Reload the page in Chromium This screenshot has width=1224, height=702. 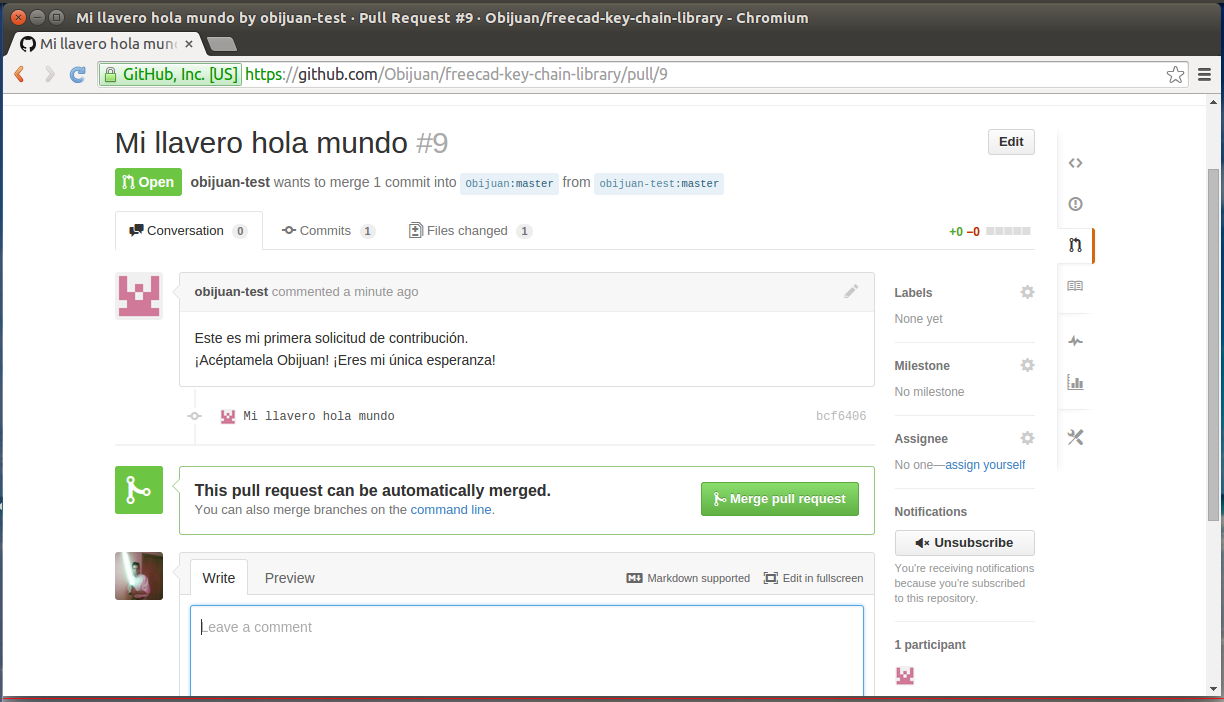77,75
